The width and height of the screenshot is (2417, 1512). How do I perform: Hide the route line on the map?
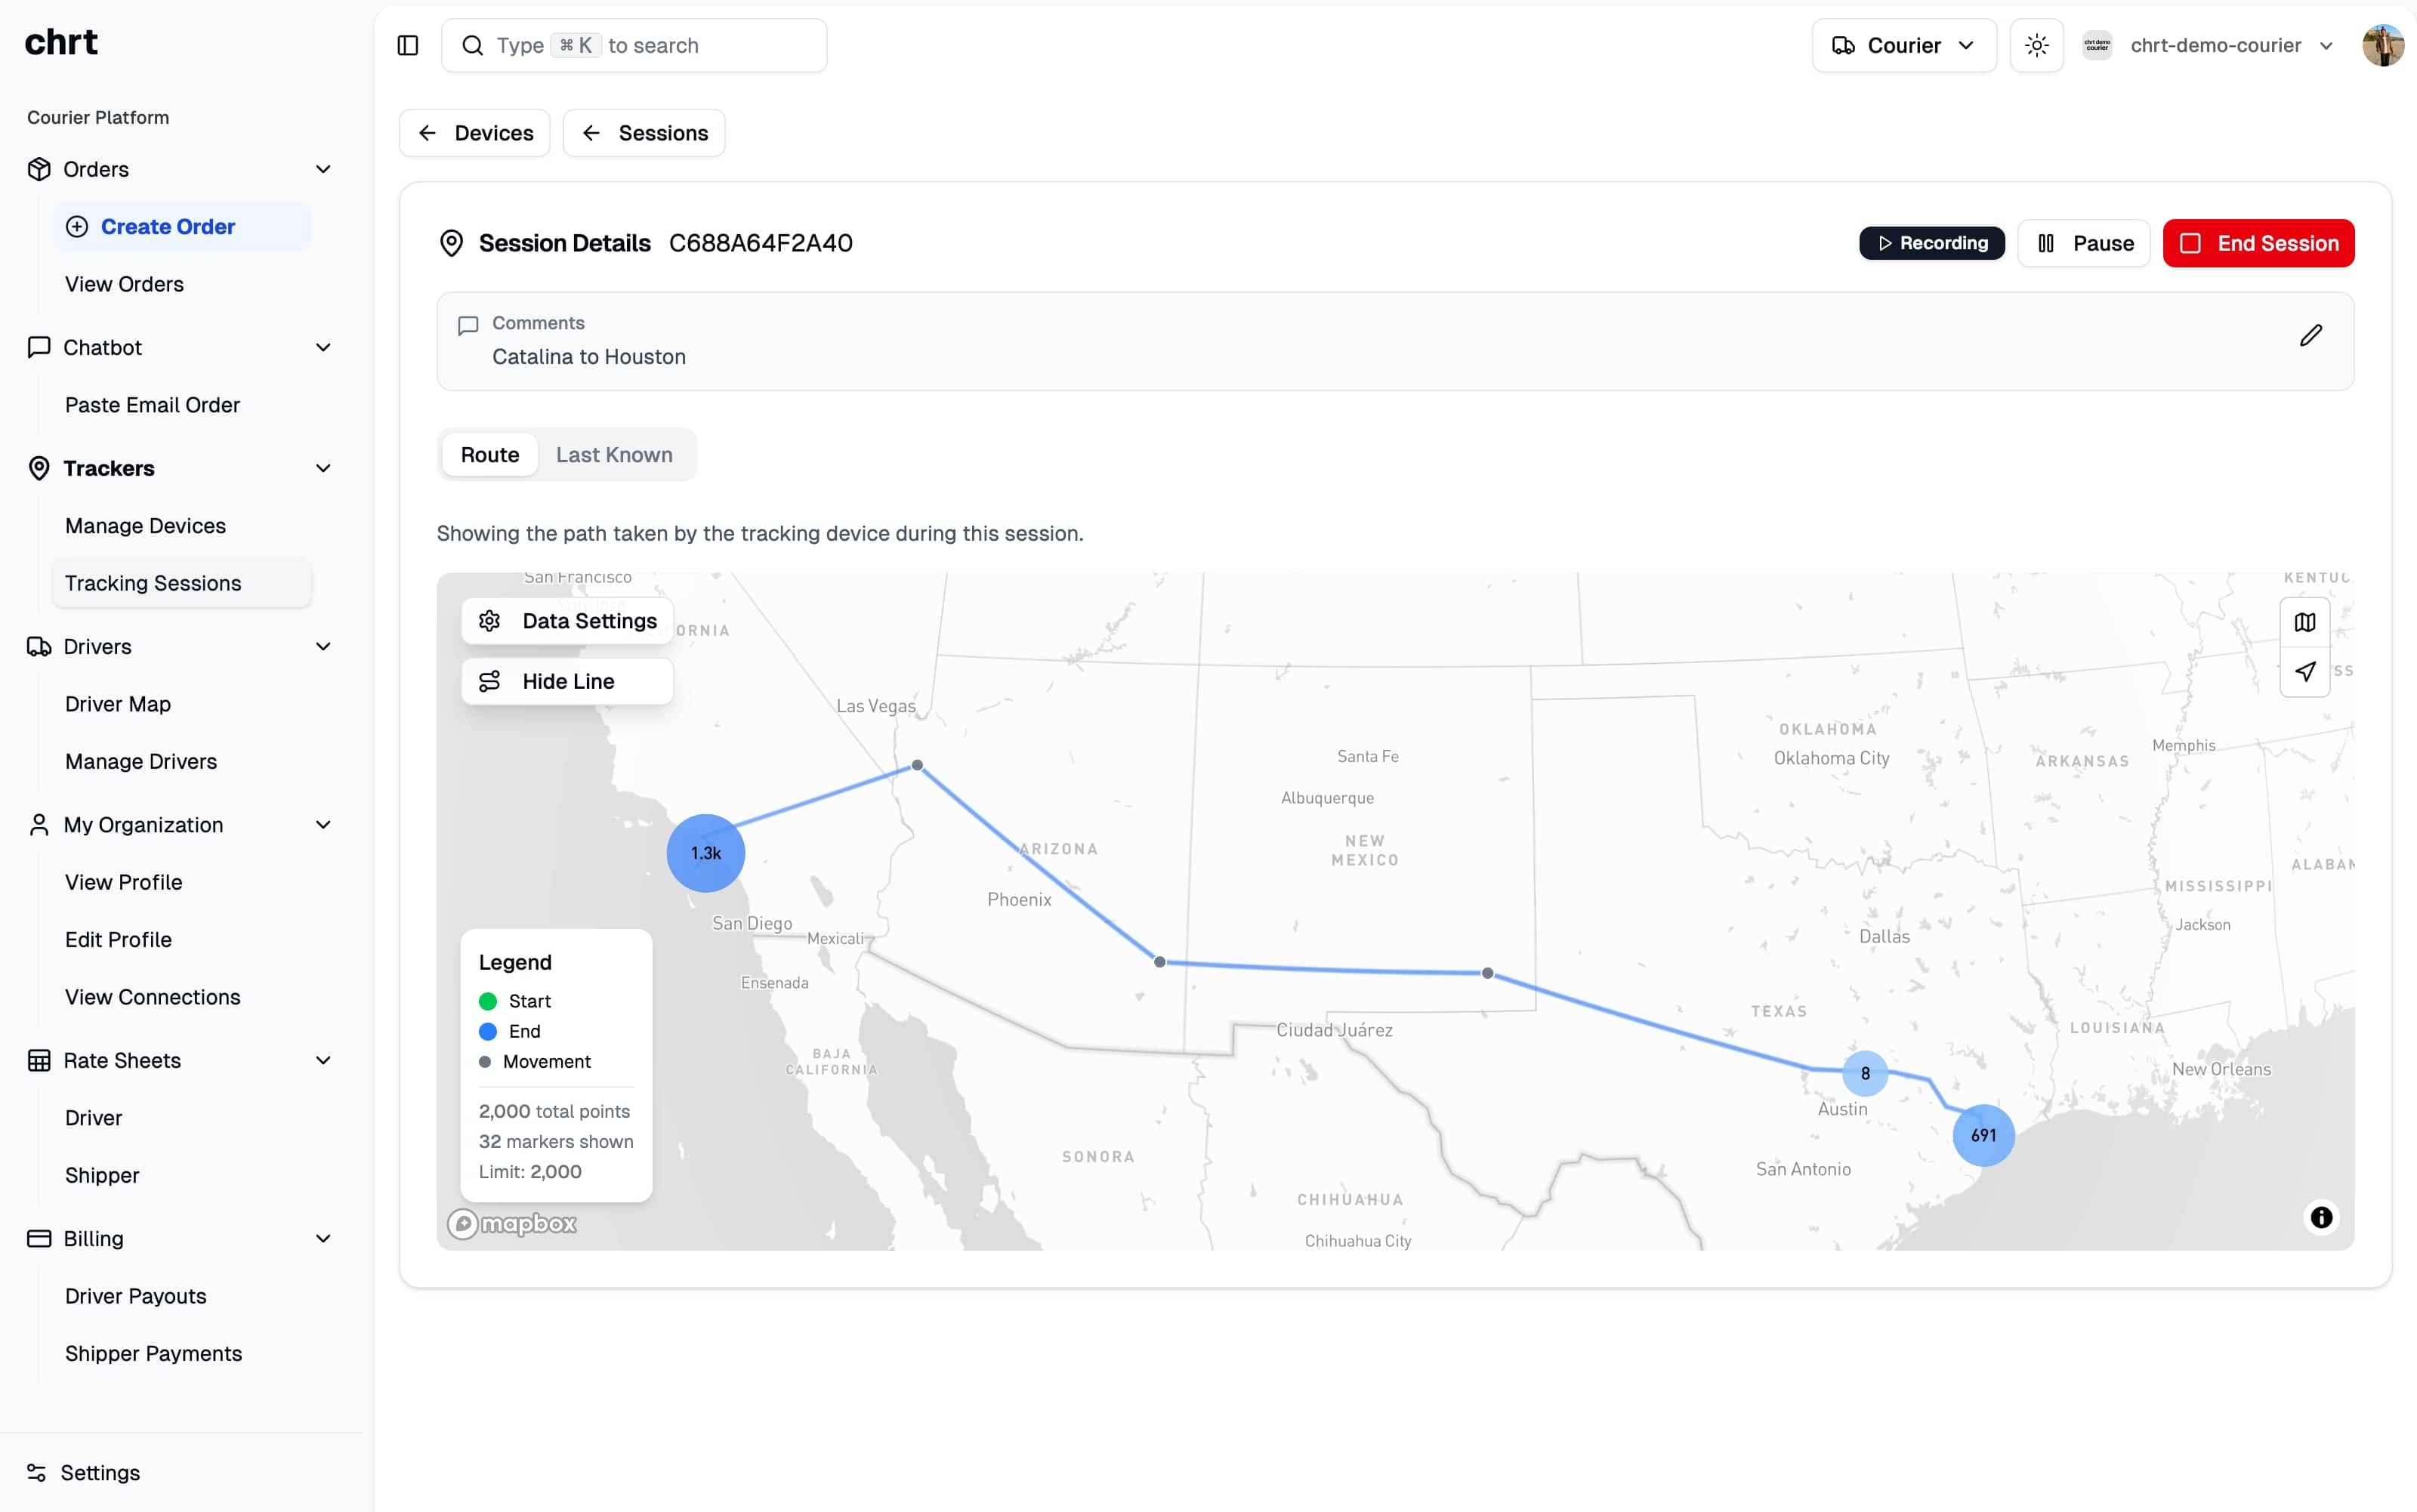566,681
